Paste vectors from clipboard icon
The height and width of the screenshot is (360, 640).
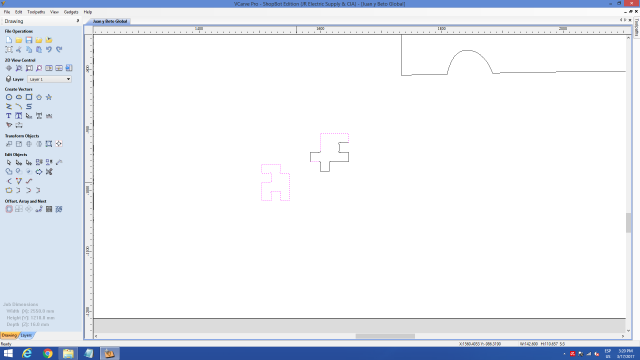[39, 49]
